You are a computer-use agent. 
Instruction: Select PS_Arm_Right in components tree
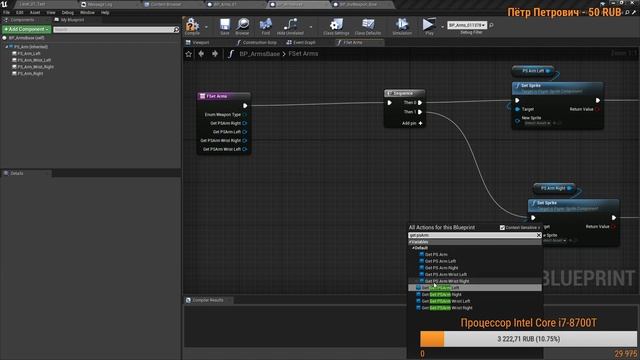click(x=30, y=74)
